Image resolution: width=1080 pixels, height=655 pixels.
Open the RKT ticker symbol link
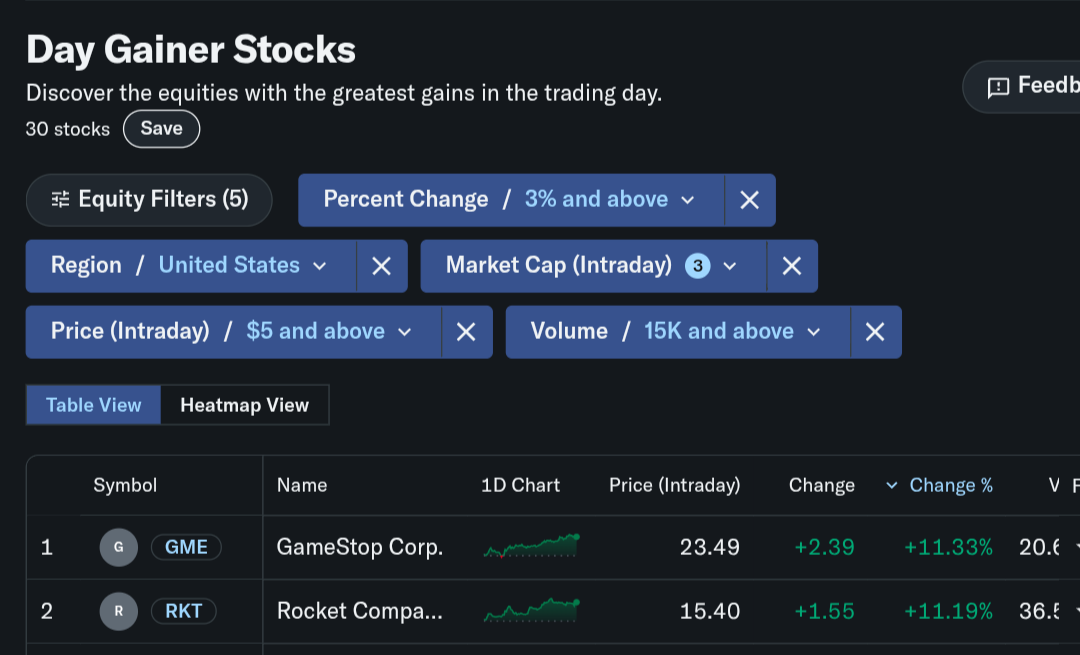(x=184, y=611)
